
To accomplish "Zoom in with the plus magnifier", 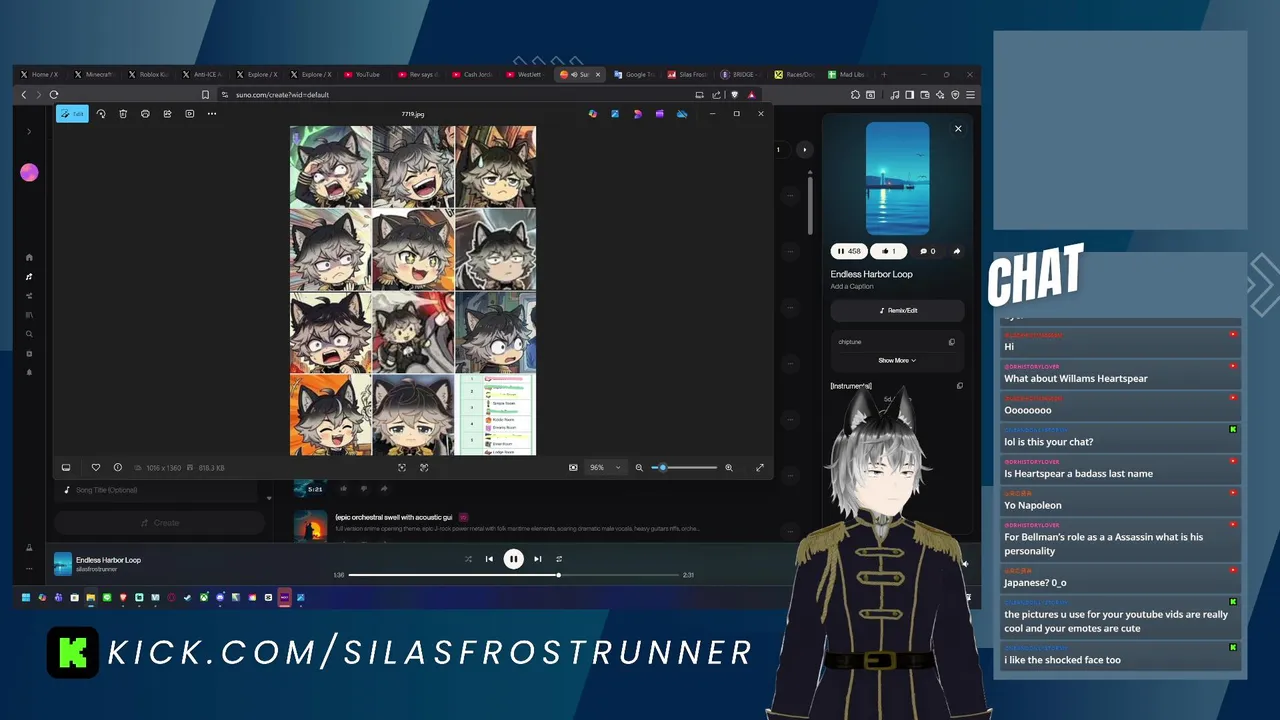I will point(729,467).
